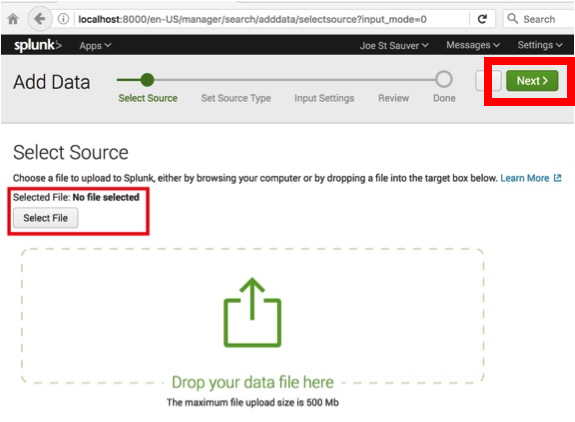Screen dimensions: 575x422
Task: Click the Select File button
Action: [x=45, y=218]
